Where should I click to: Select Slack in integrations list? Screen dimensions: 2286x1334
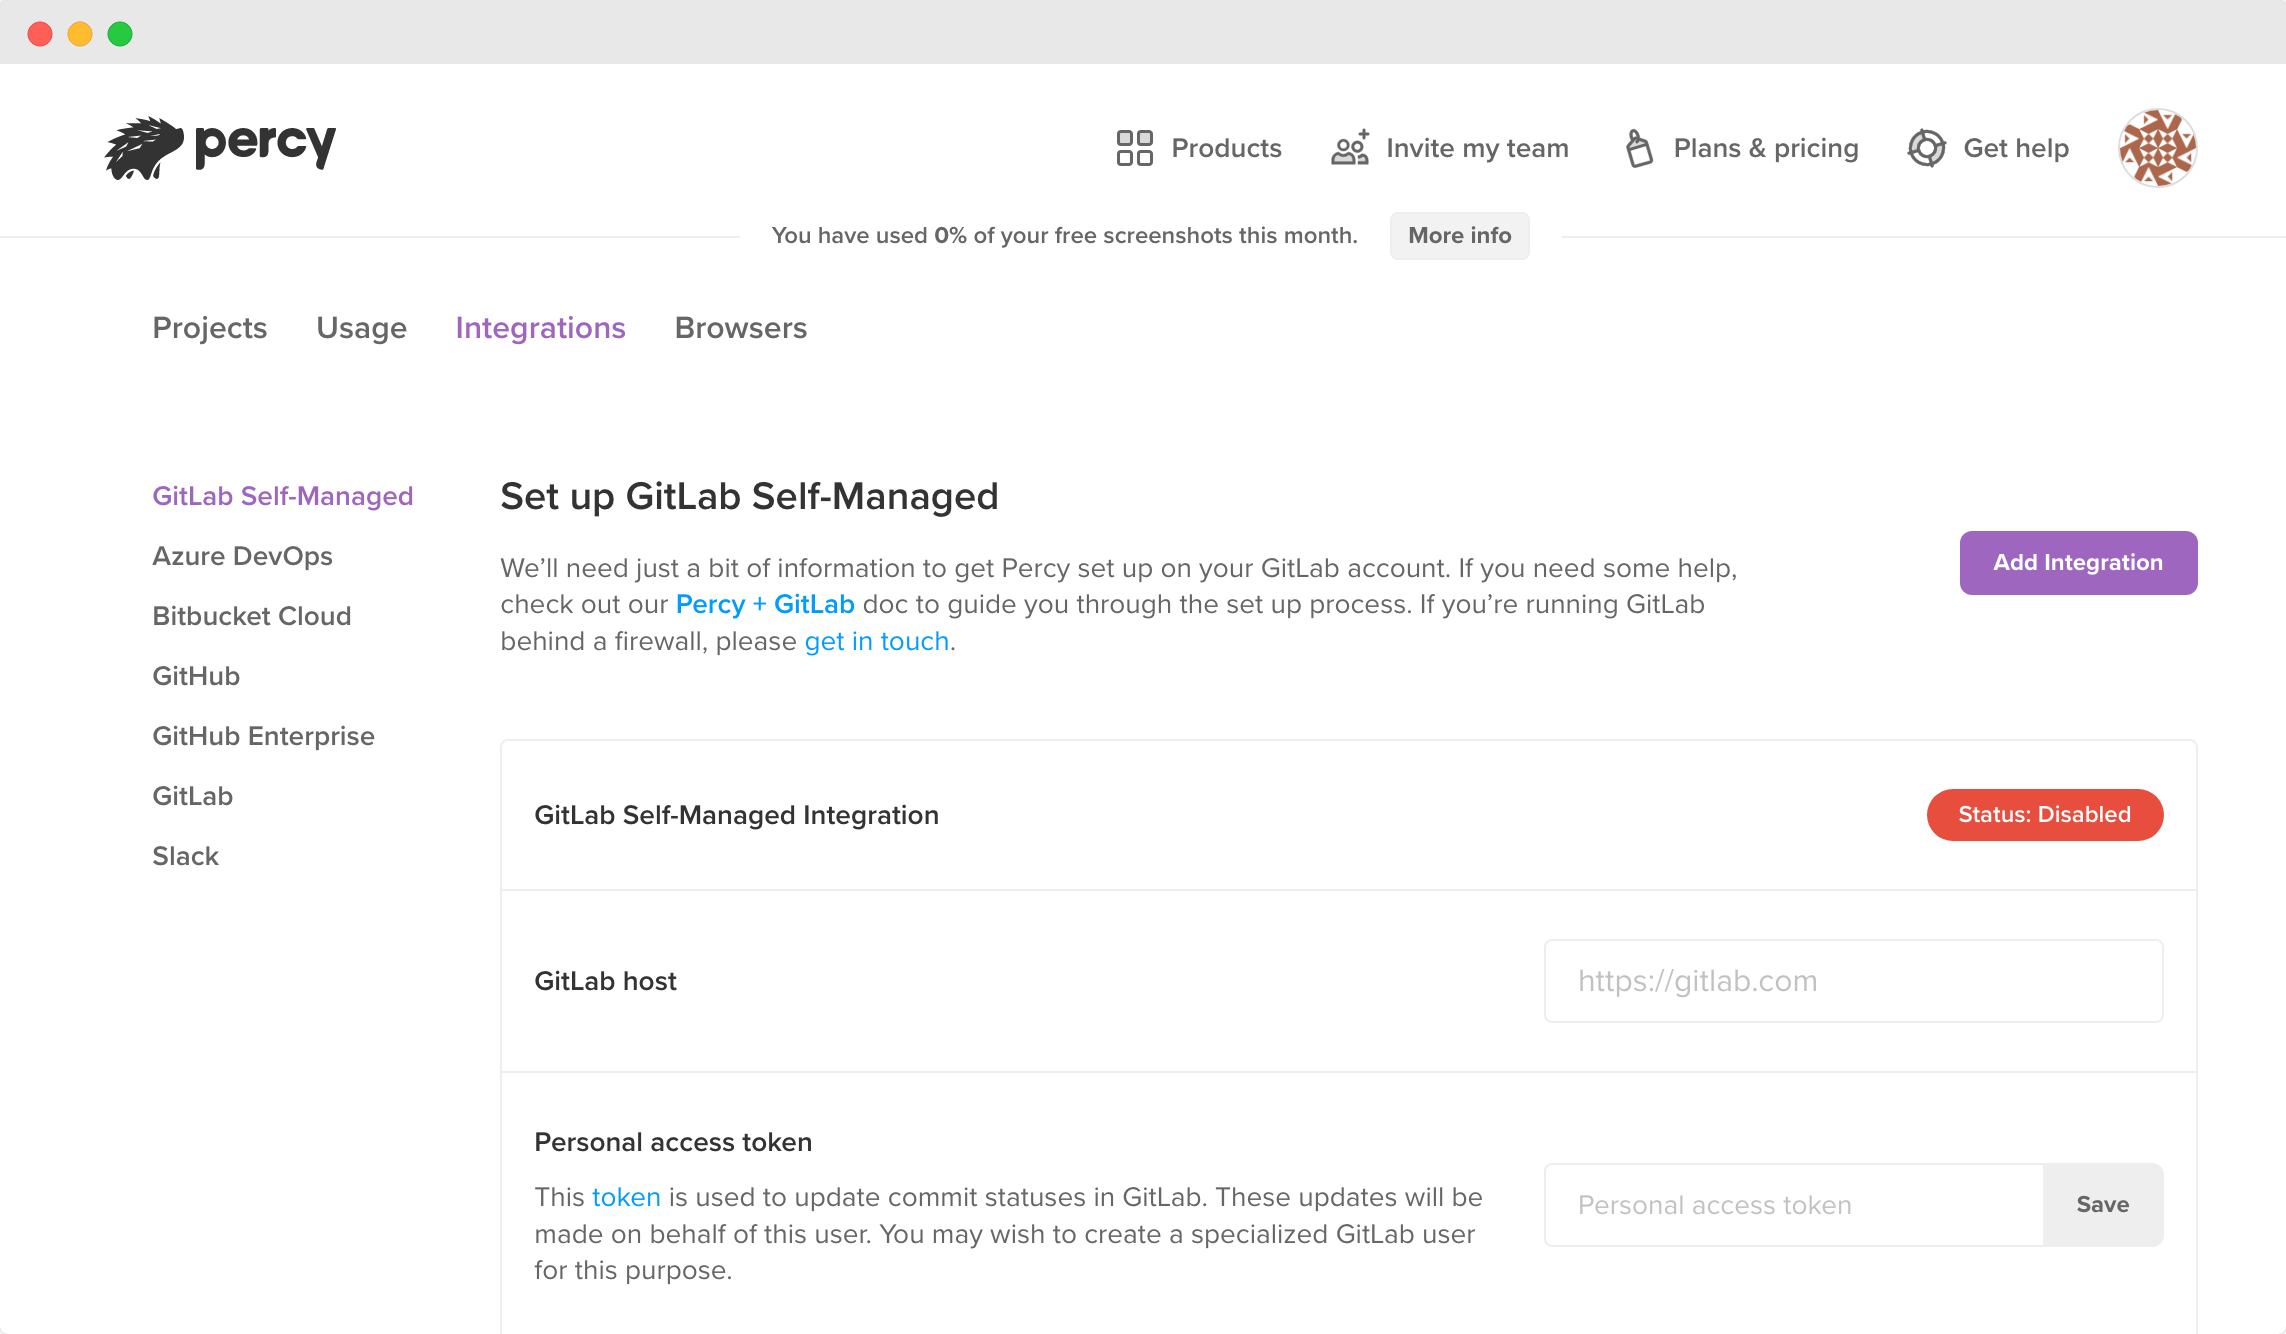[x=185, y=856]
